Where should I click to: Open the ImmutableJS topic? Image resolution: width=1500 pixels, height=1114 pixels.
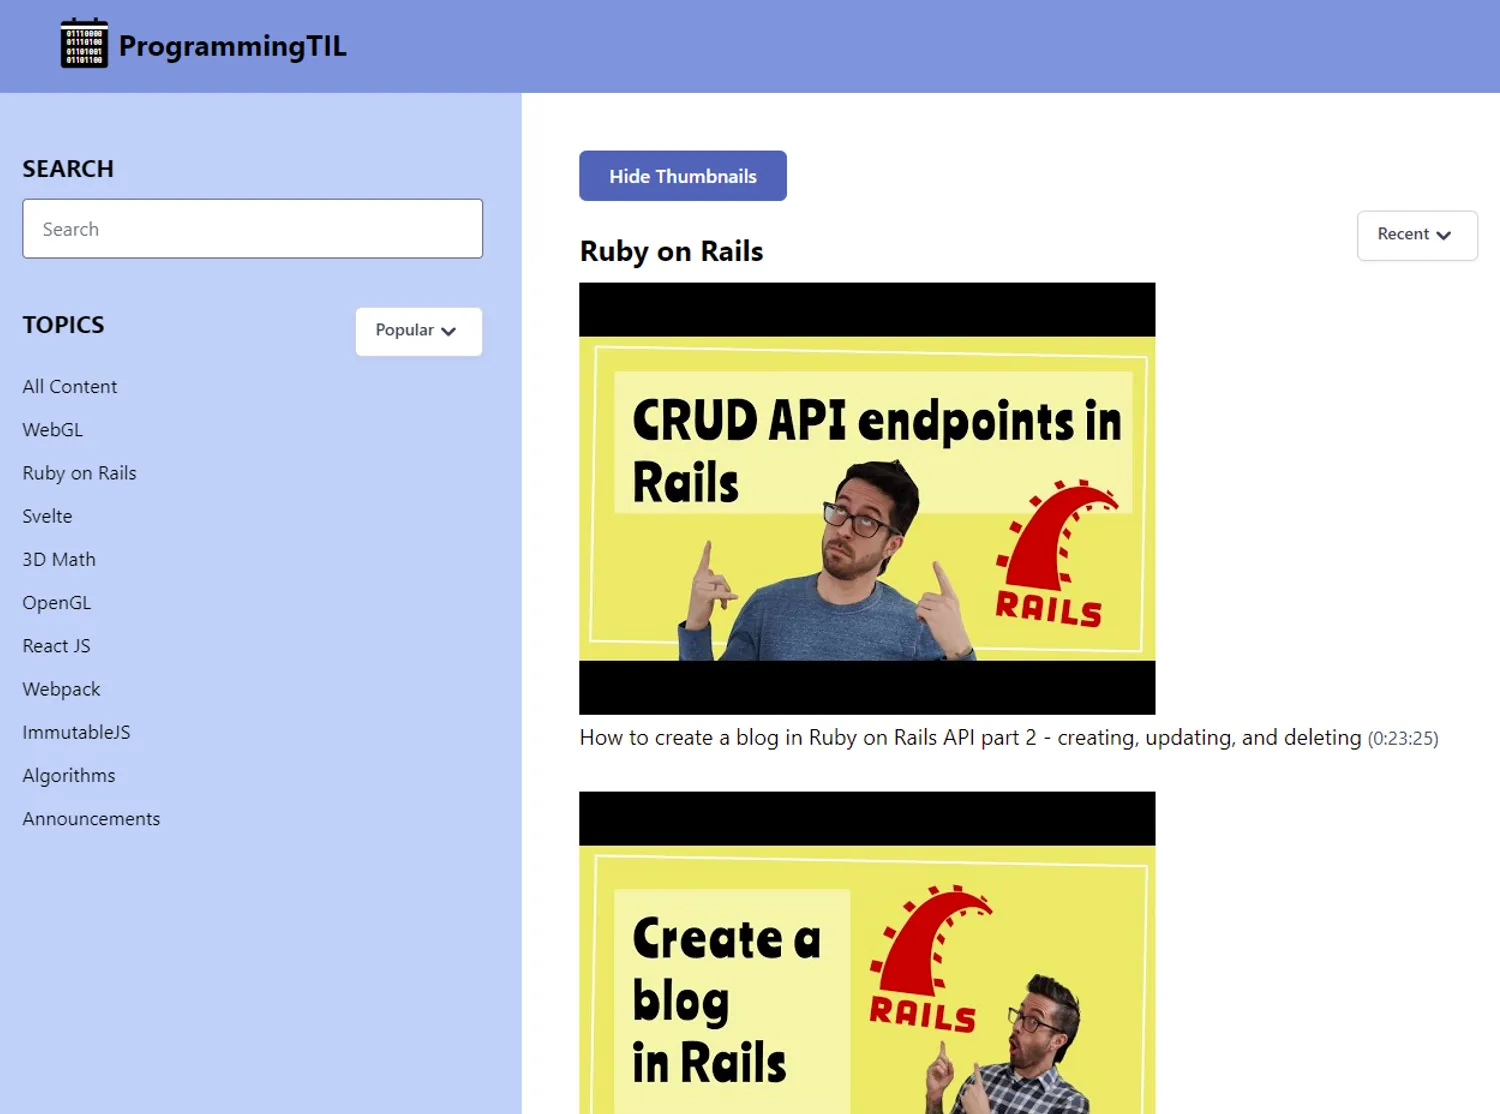click(77, 732)
